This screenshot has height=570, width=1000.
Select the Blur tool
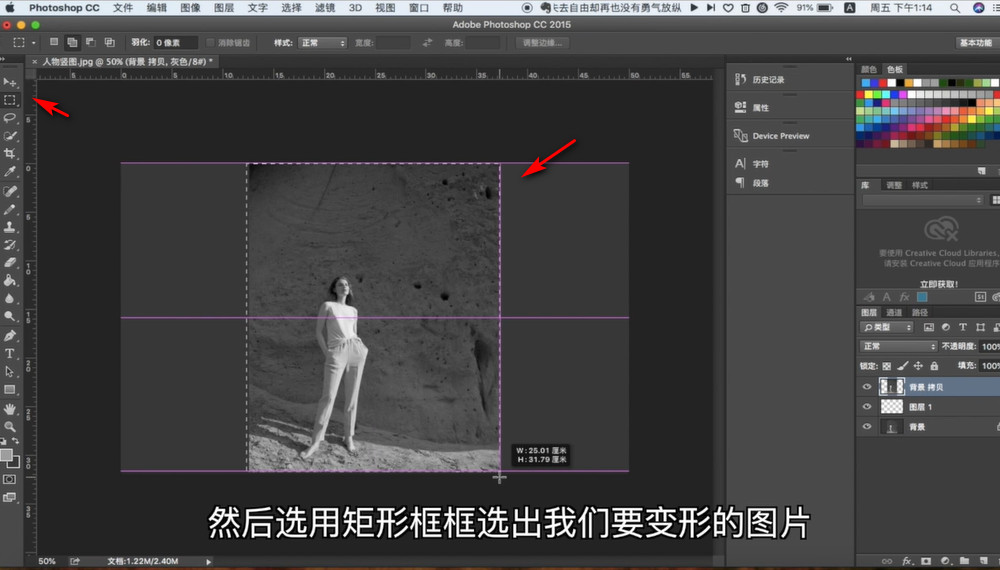pyautogui.click(x=10, y=298)
